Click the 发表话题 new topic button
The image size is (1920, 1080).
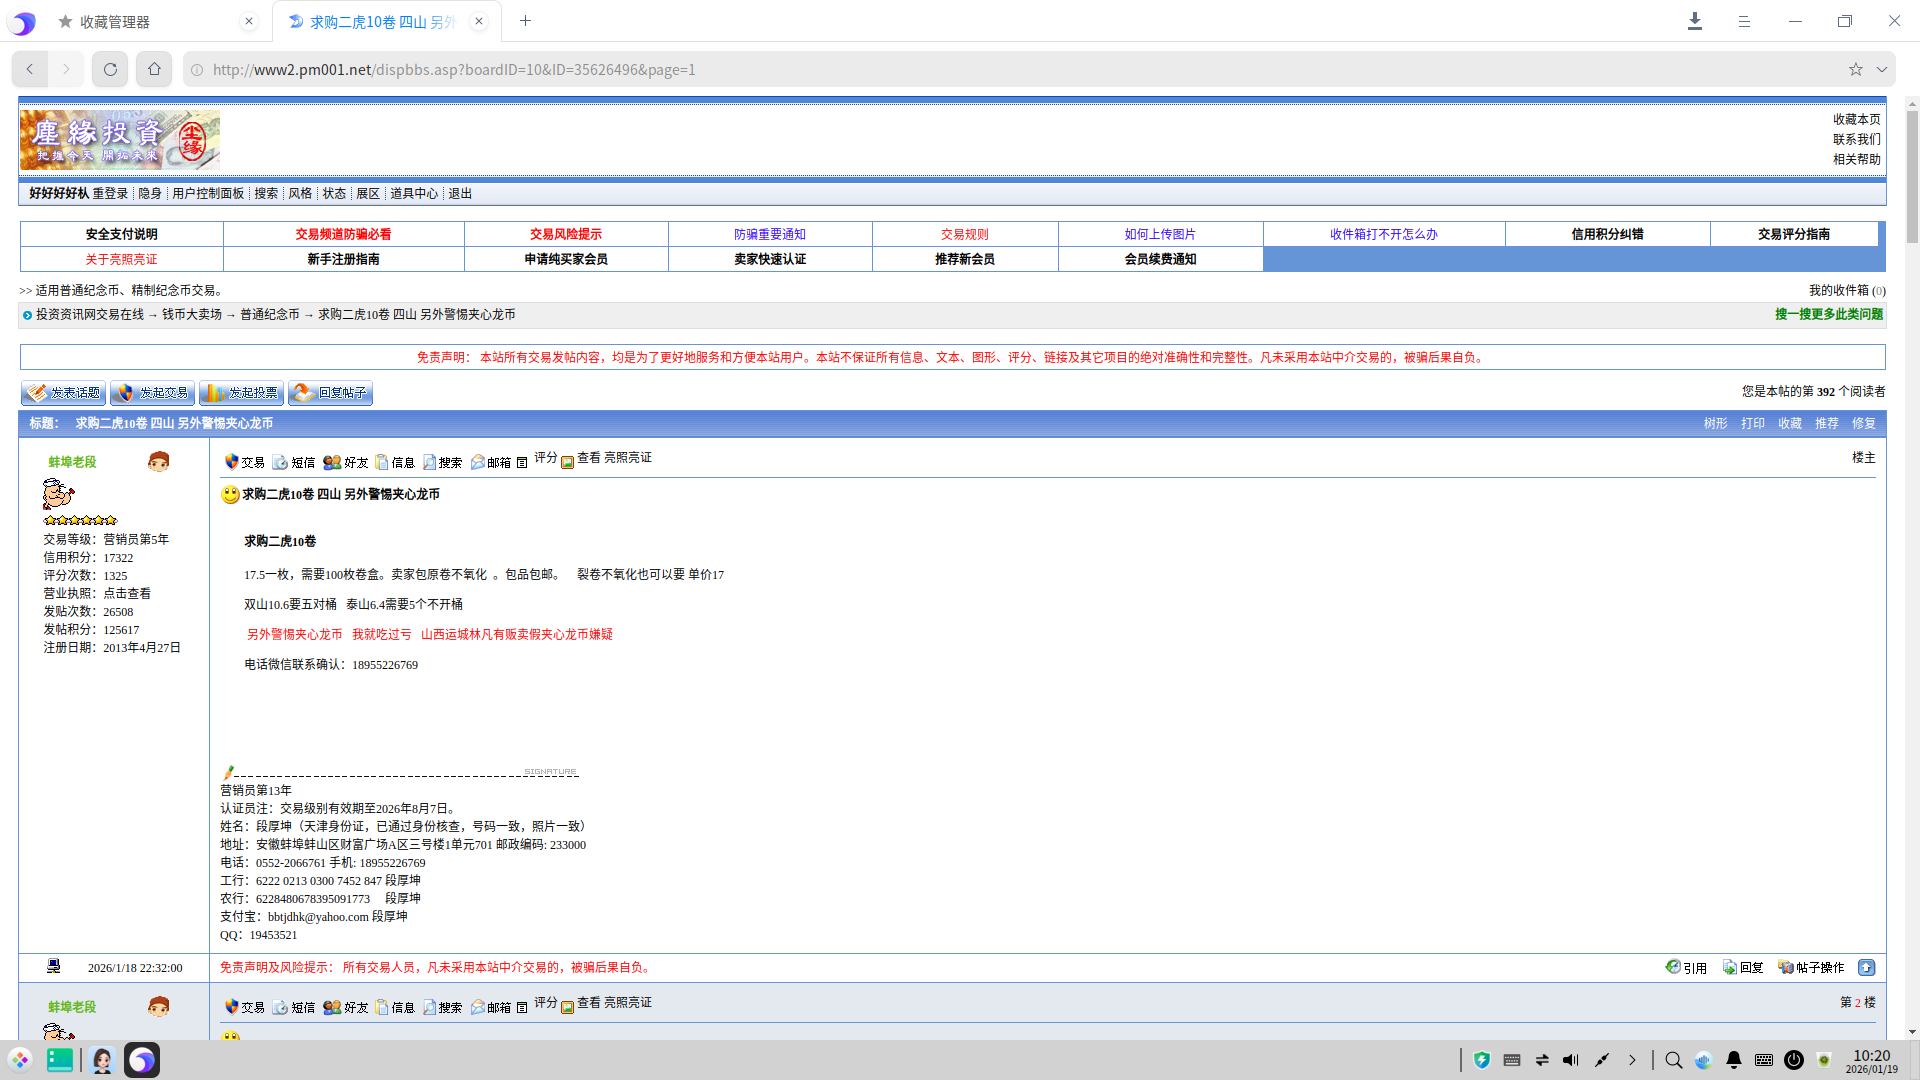[63, 393]
